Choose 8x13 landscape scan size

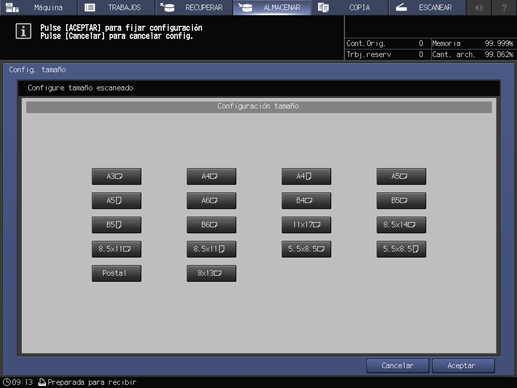[211, 273]
